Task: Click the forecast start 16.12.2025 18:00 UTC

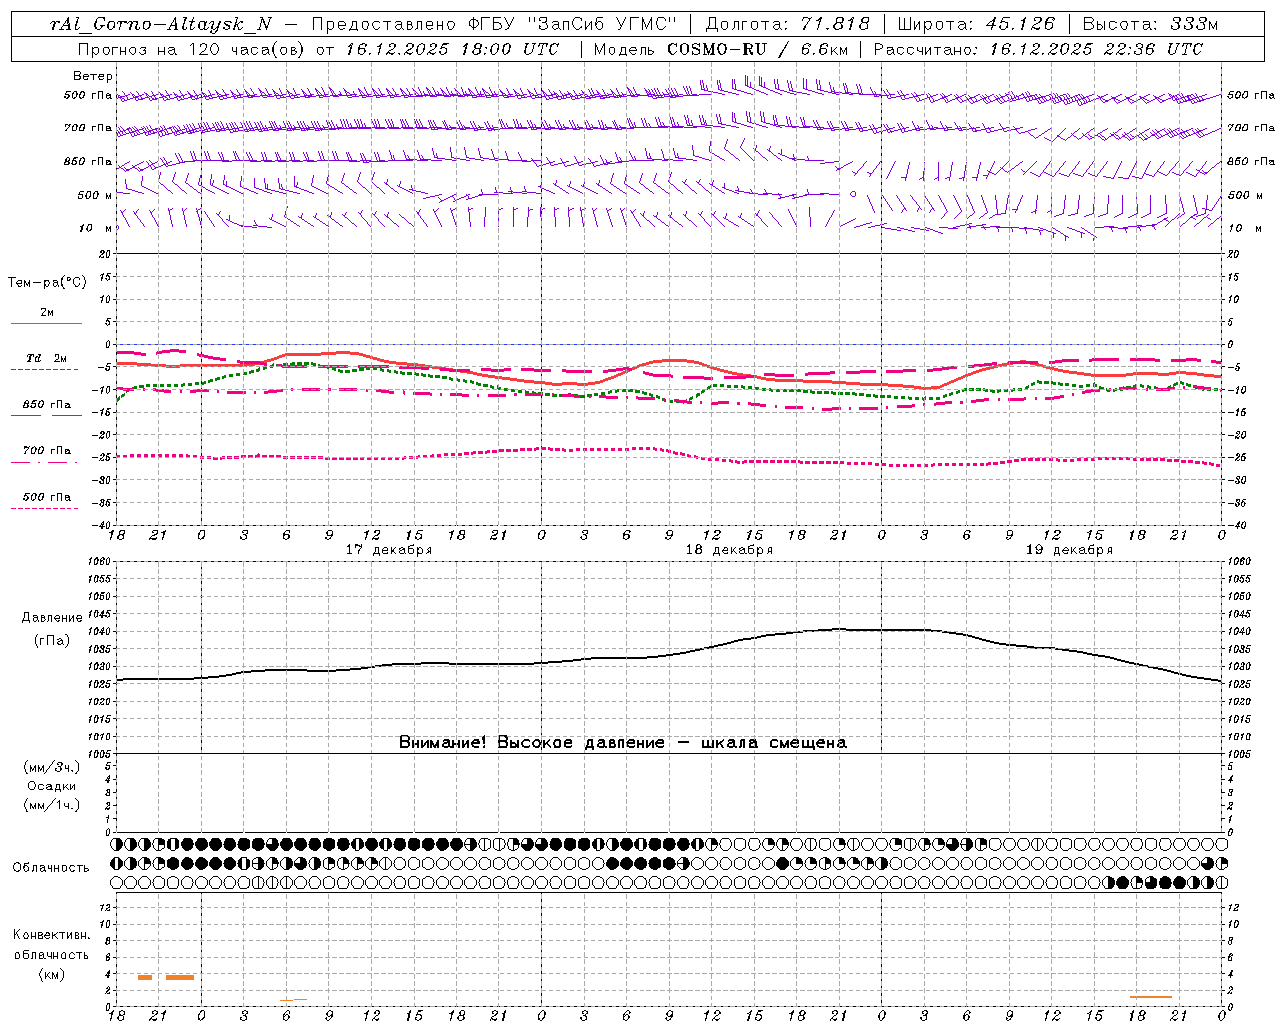Action: coord(452,49)
